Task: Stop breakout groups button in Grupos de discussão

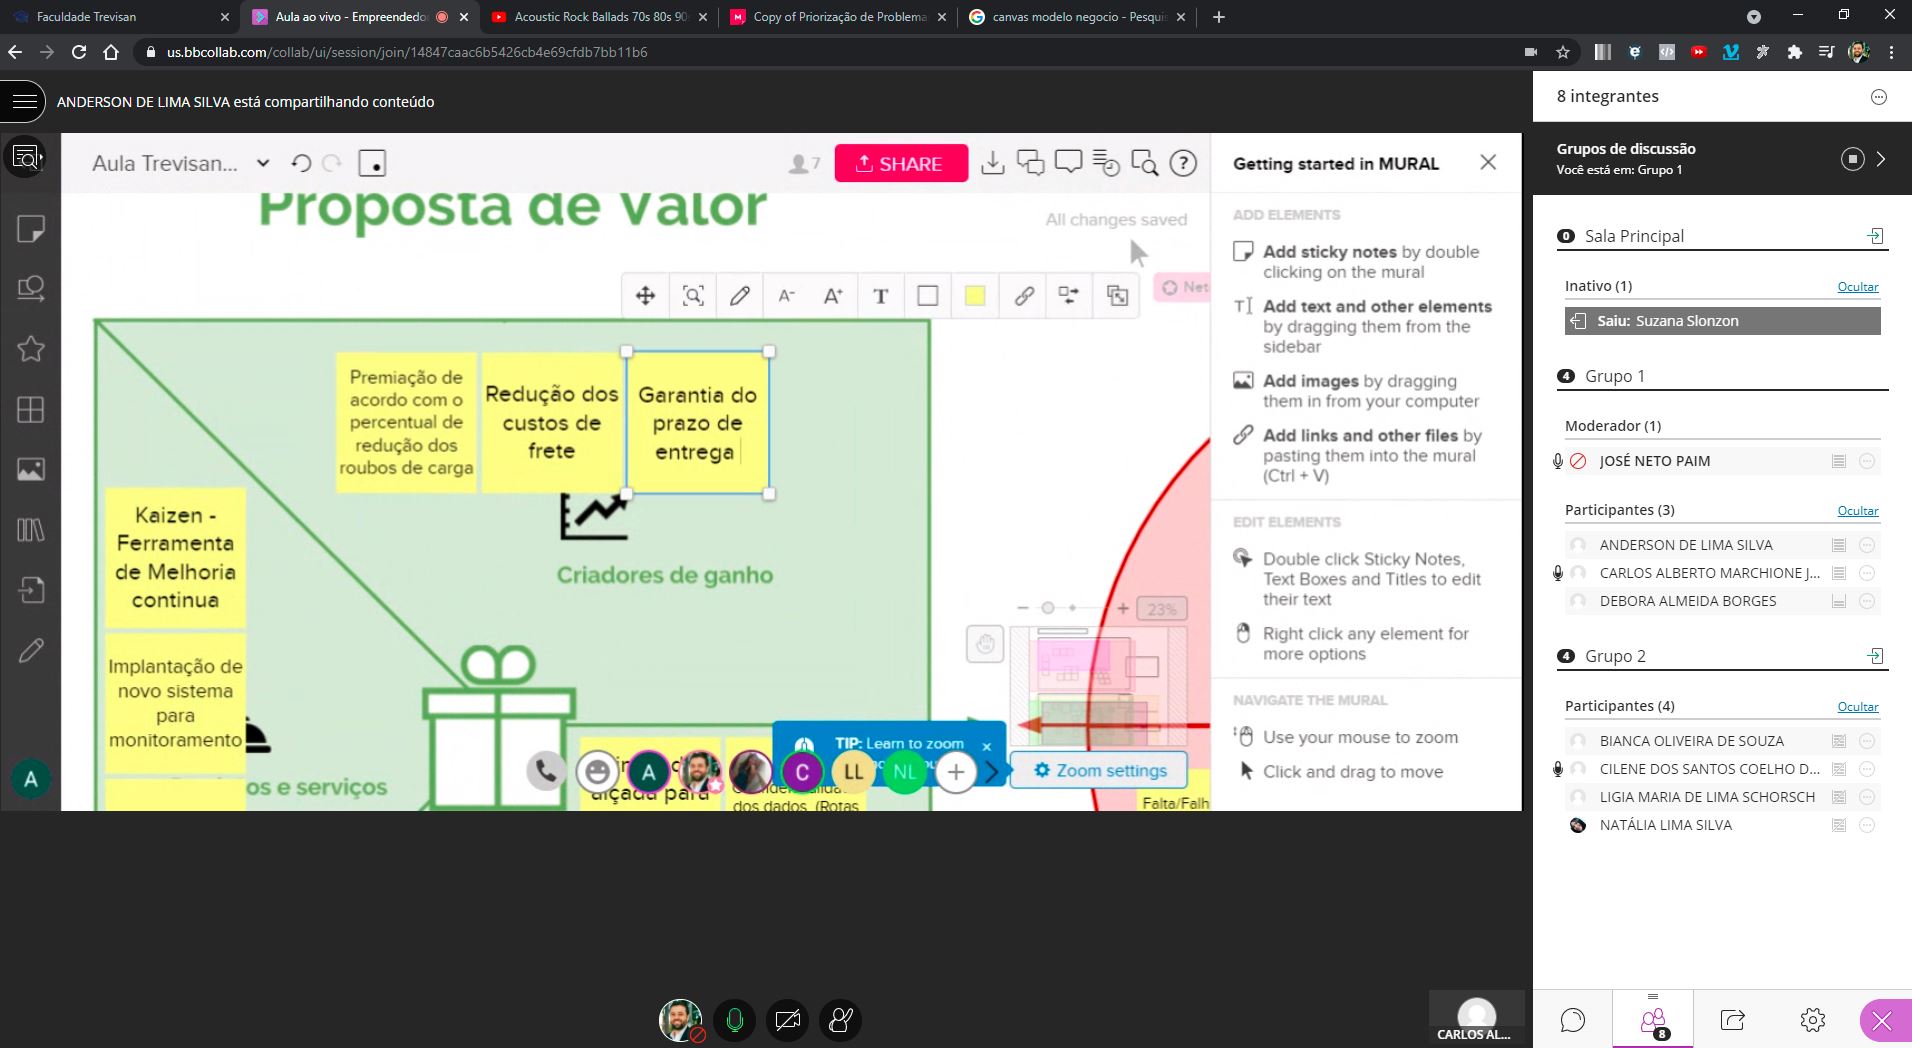Action: point(1852,159)
